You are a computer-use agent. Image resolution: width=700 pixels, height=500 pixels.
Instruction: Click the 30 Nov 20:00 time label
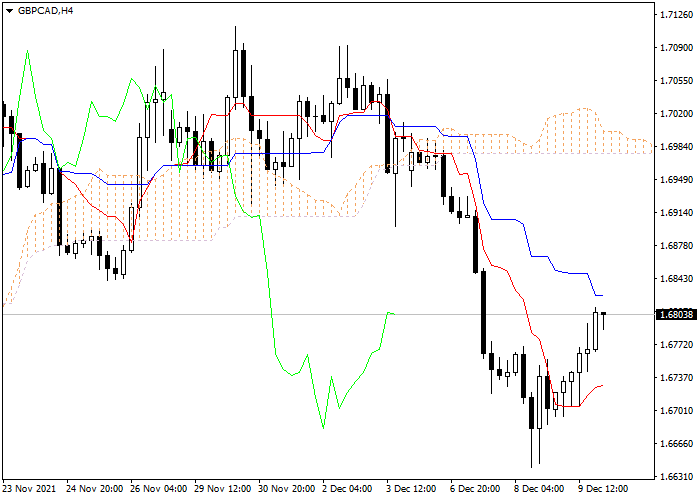tap(287, 489)
